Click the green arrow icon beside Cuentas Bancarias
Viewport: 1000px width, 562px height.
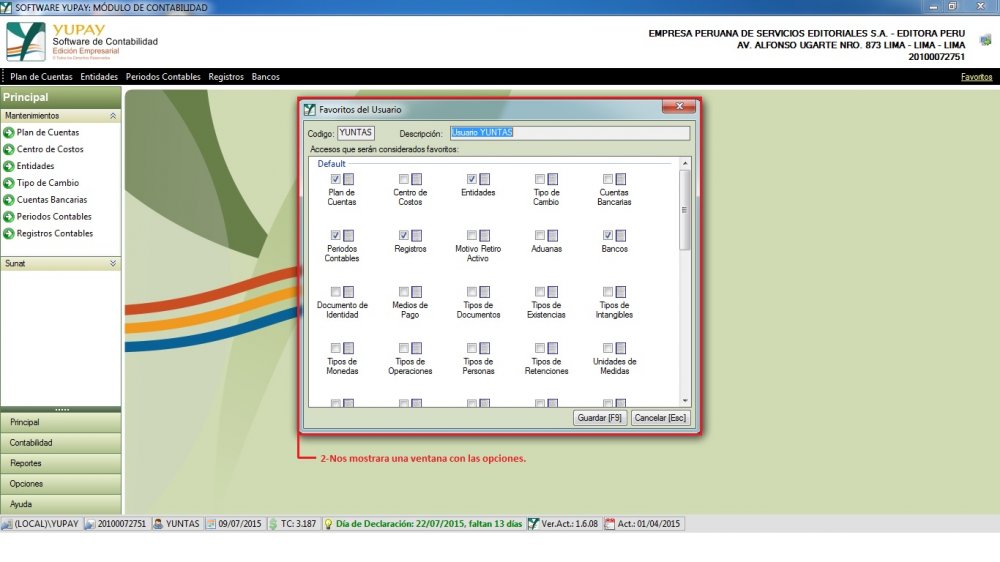(9, 200)
